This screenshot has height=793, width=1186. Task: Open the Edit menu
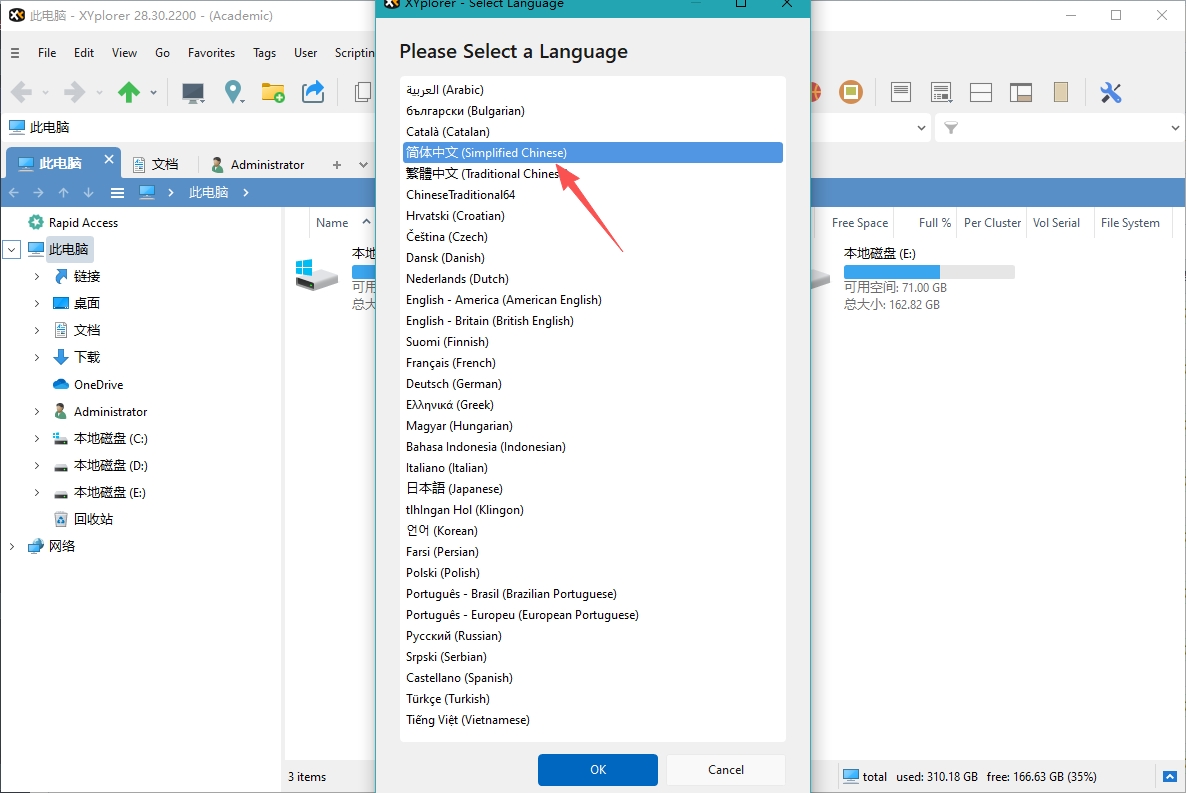click(84, 52)
